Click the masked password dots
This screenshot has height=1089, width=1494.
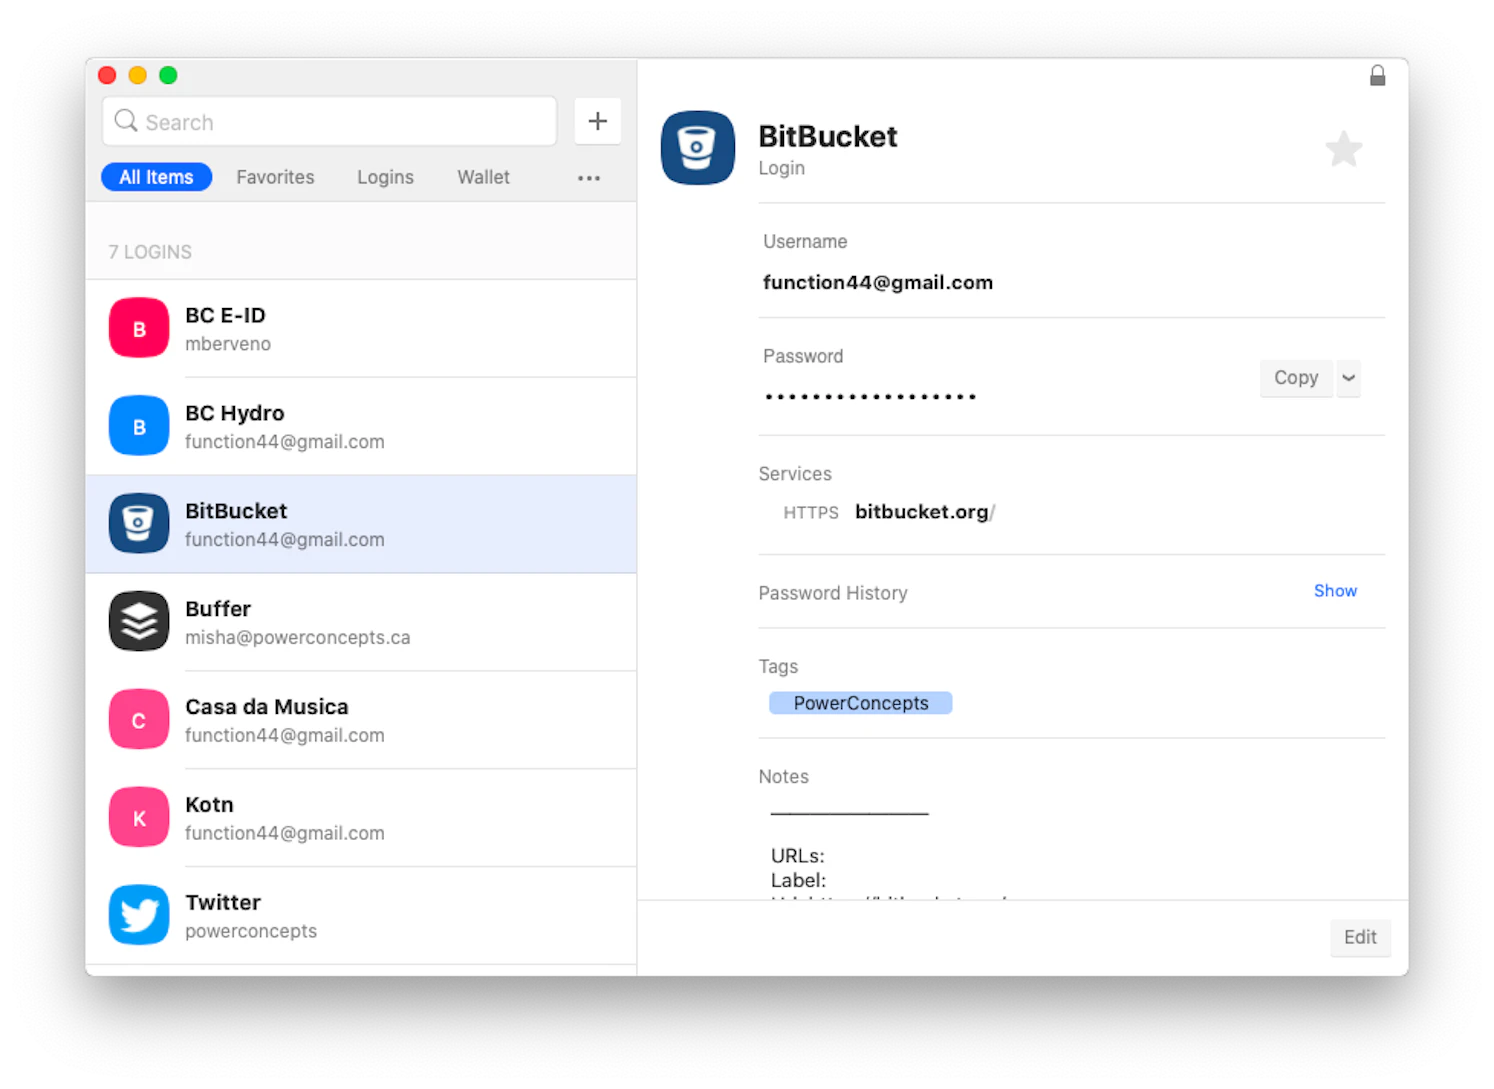(870, 397)
